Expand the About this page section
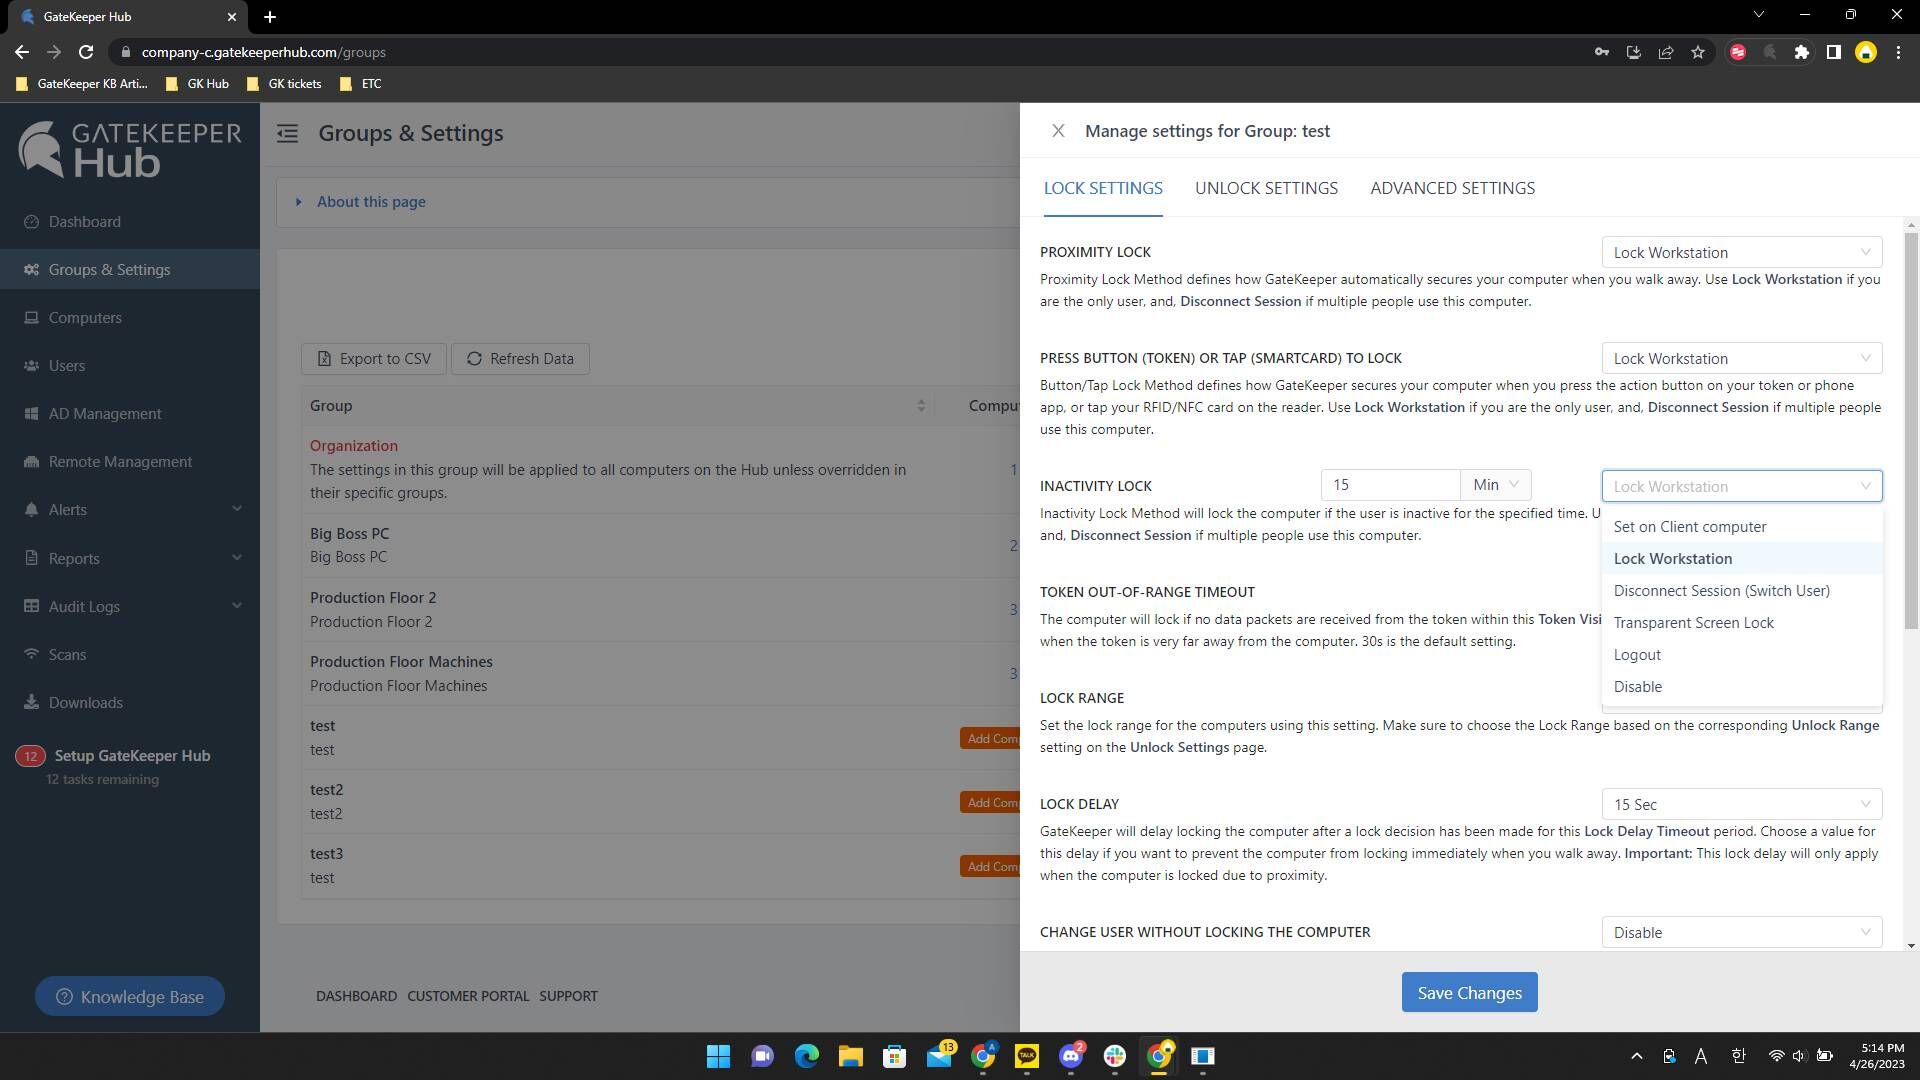1920x1080 pixels. click(371, 202)
